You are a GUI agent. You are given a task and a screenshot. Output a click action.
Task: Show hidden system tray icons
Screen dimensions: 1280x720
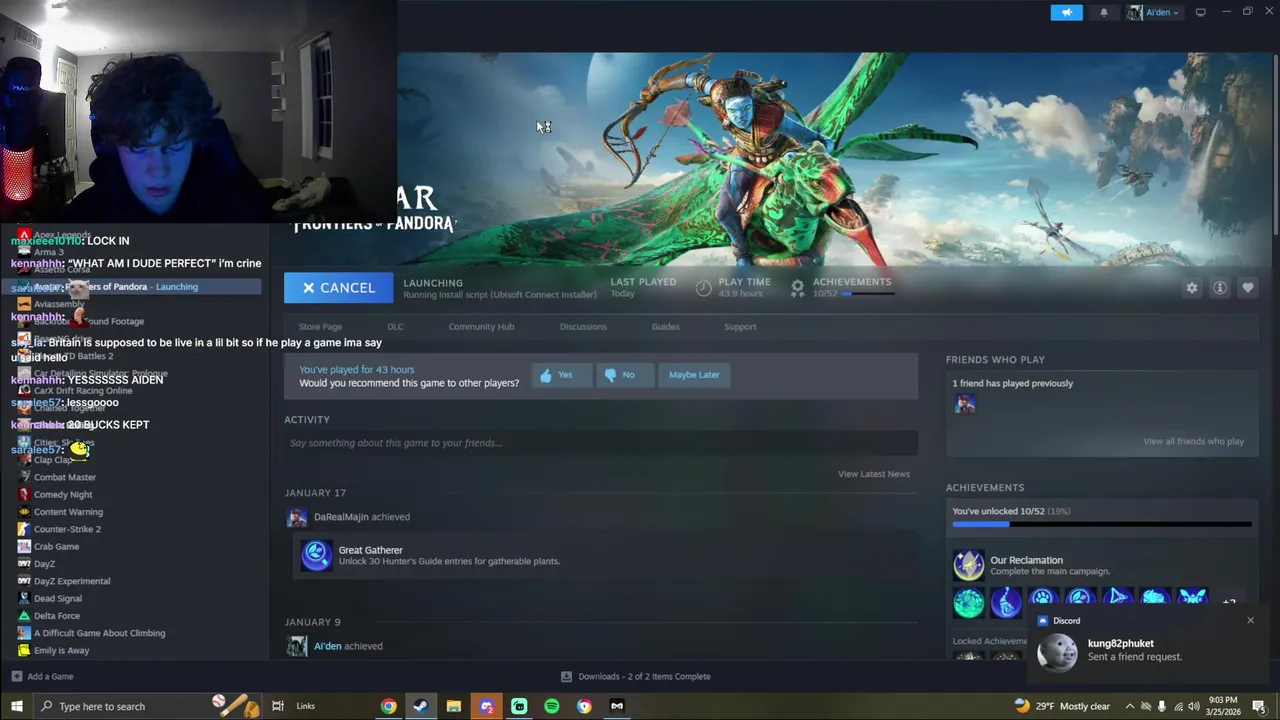point(1130,706)
